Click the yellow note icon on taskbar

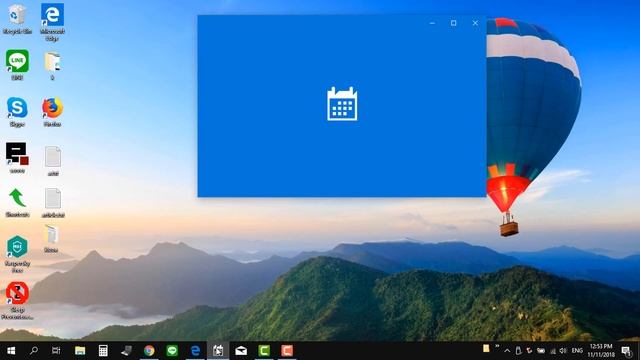click(486, 348)
